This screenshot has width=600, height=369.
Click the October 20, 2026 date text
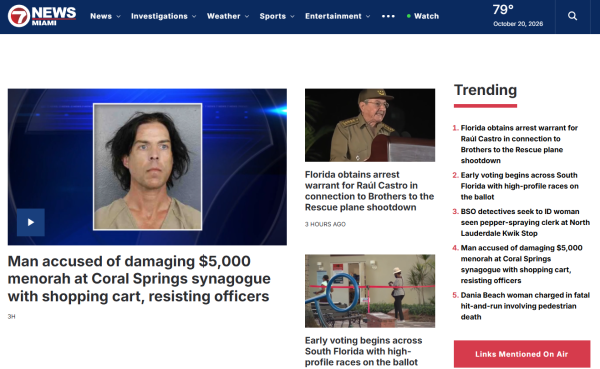pos(518,24)
